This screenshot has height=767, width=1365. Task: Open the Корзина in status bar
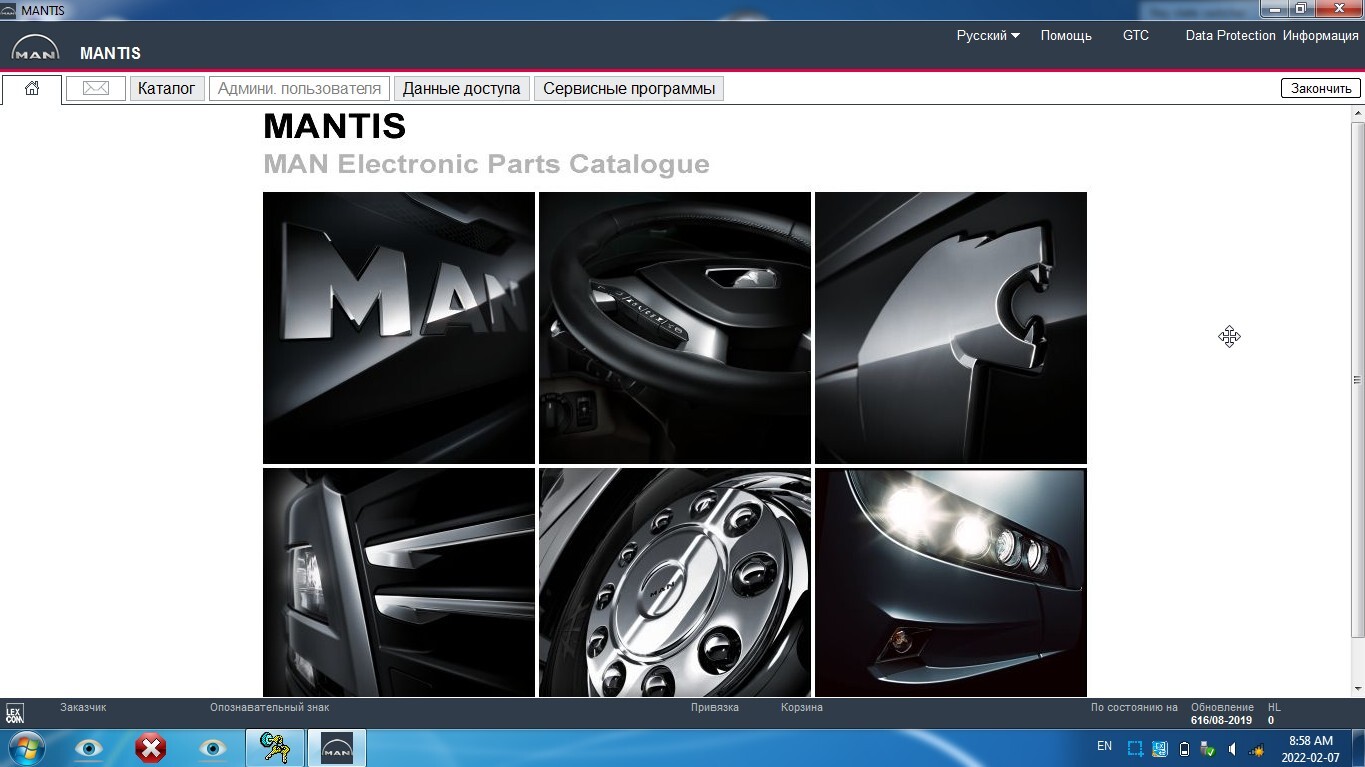802,707
